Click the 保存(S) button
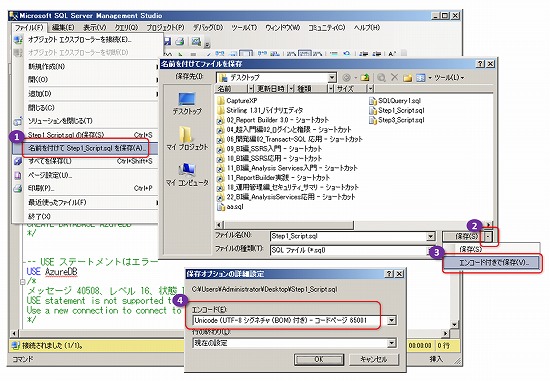 pyautogui.click(x=463, y=237)
